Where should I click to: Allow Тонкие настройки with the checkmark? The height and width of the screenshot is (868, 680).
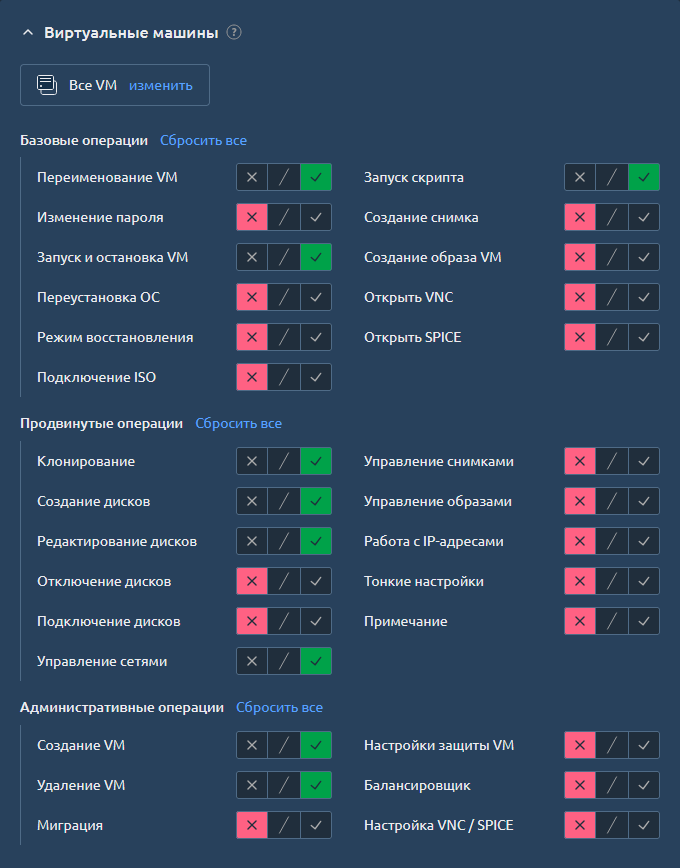click(x=643, y=581)
